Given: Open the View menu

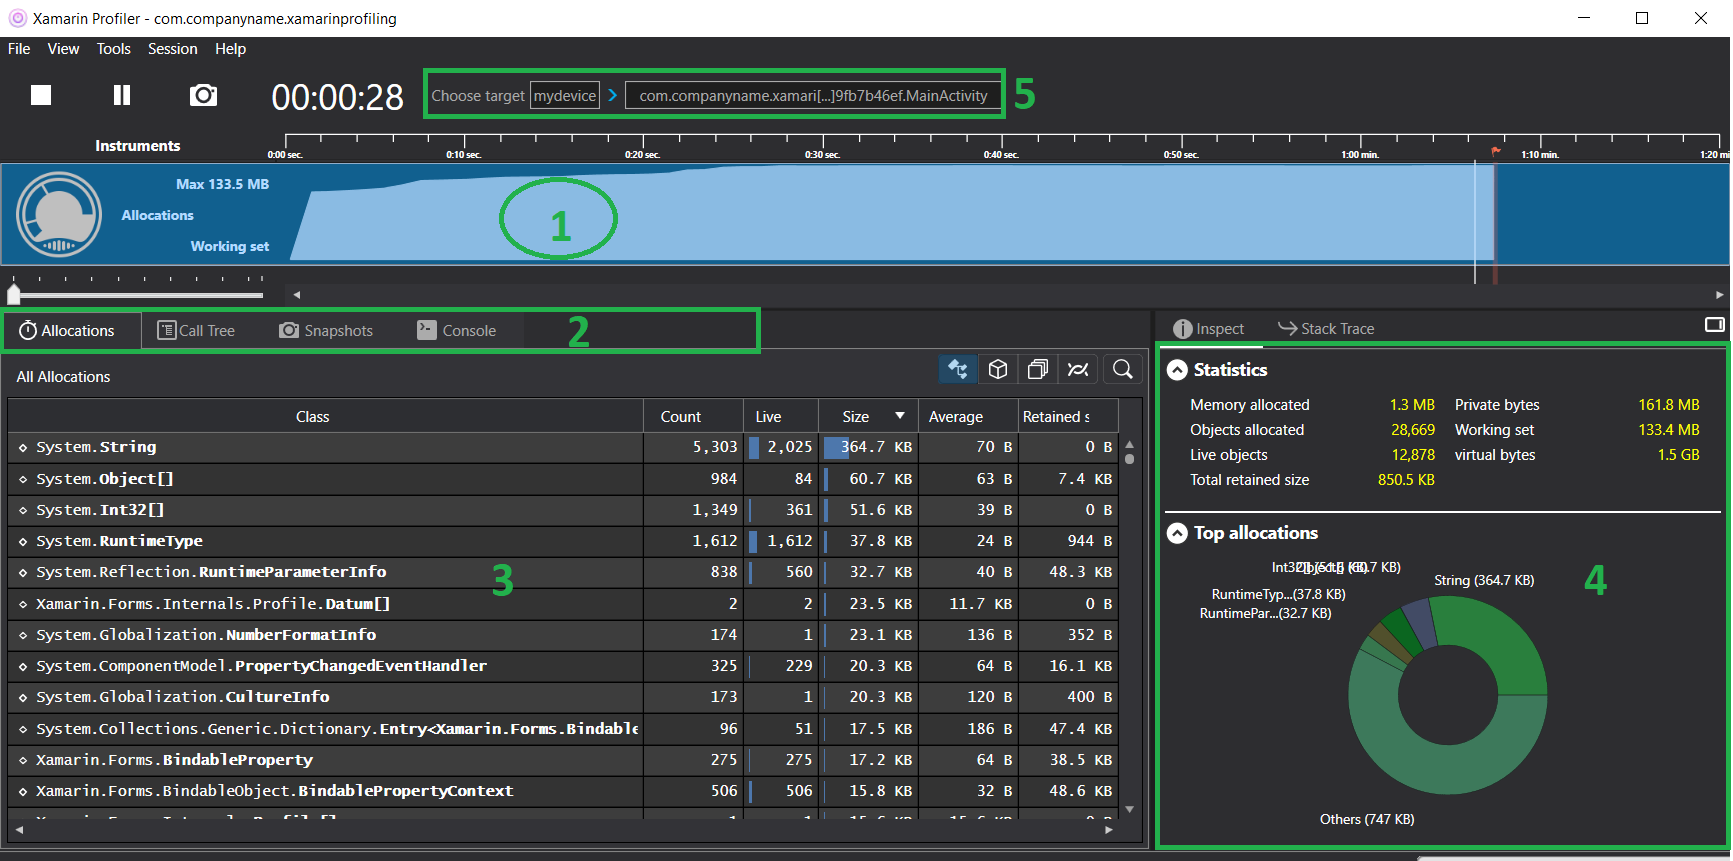Looking at the screenshot, I should pyautogui.click(x=63, y=49).
